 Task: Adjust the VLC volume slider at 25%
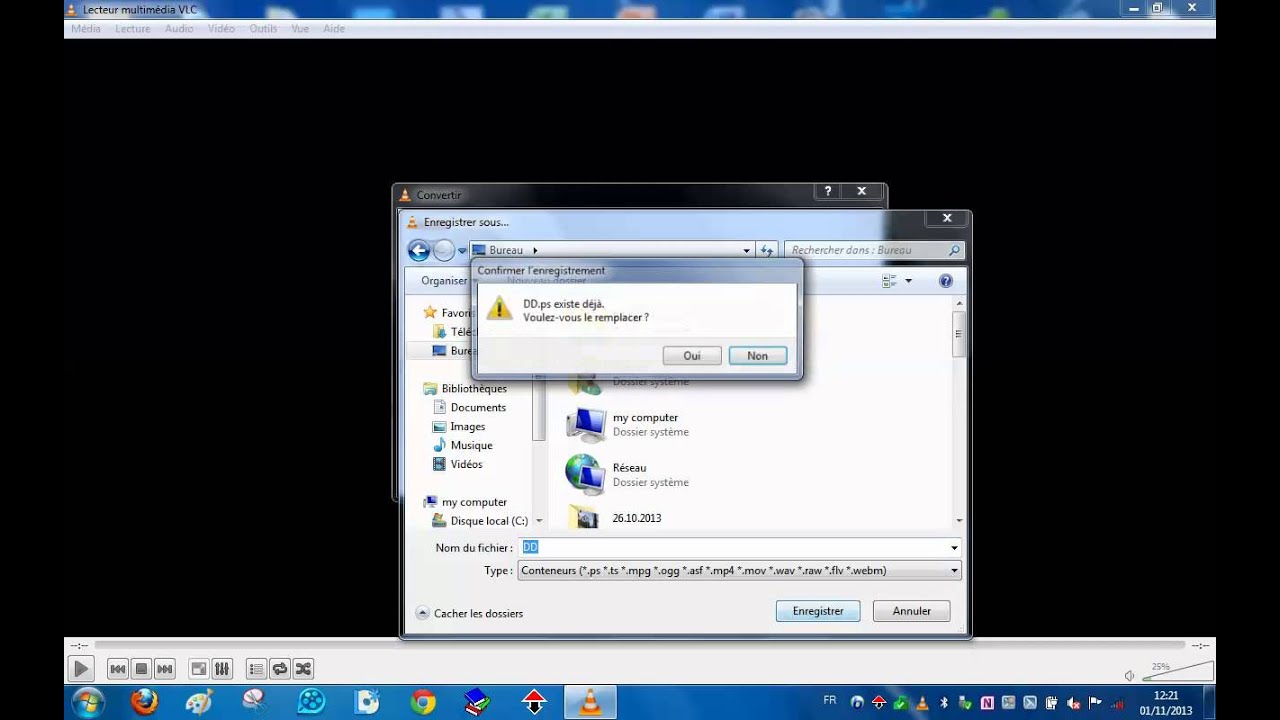tap(1176, 672)
